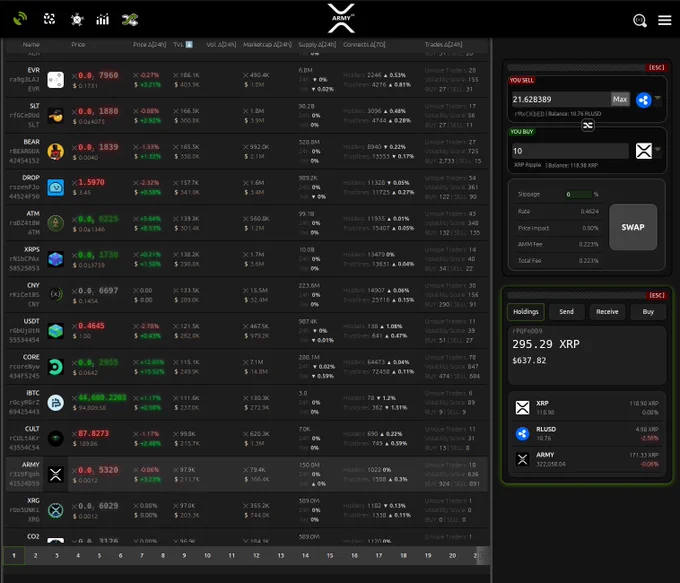Sort by Price column header

coord(78,44)
